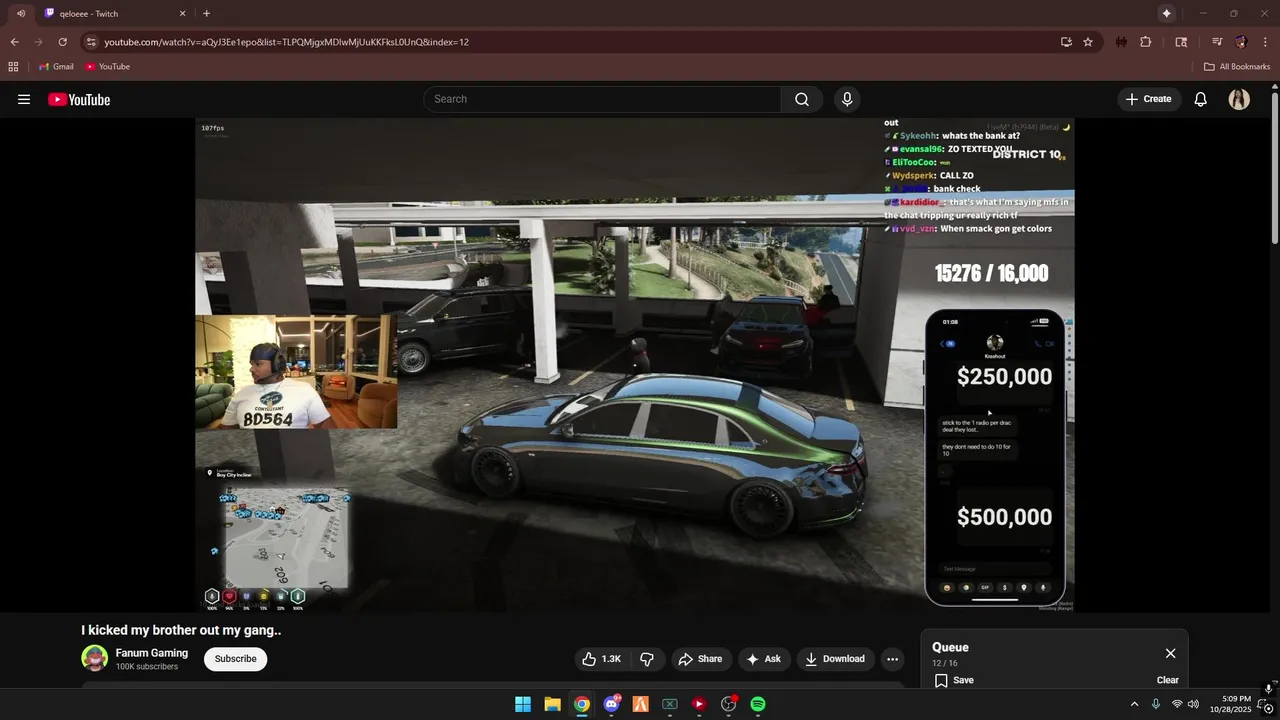Save the queue as playlist
This screenshot has width=1280, height=720.
(954, 680)
